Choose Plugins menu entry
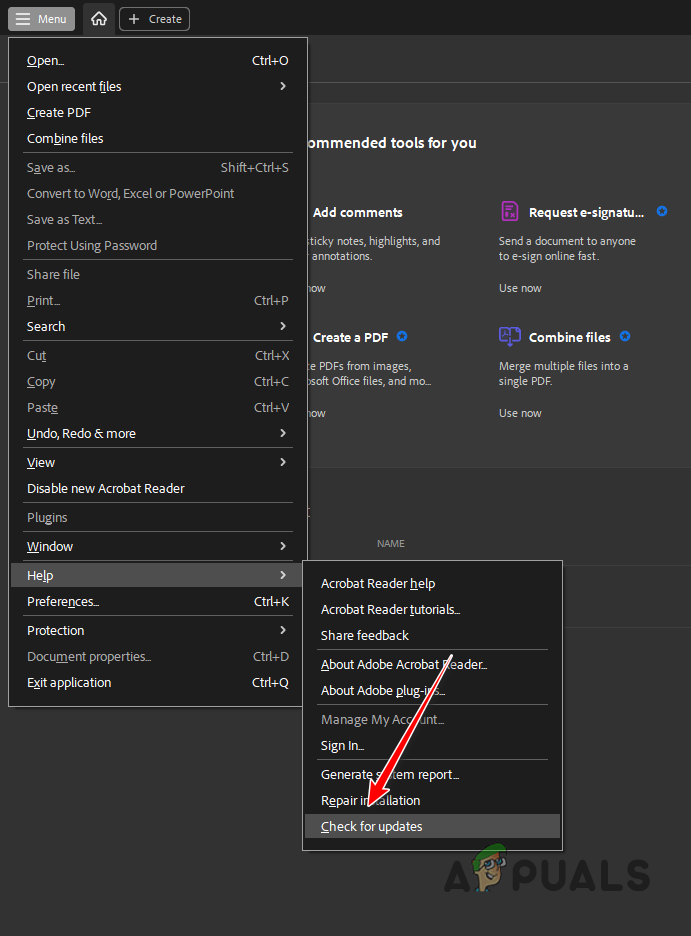 point(158,518)
